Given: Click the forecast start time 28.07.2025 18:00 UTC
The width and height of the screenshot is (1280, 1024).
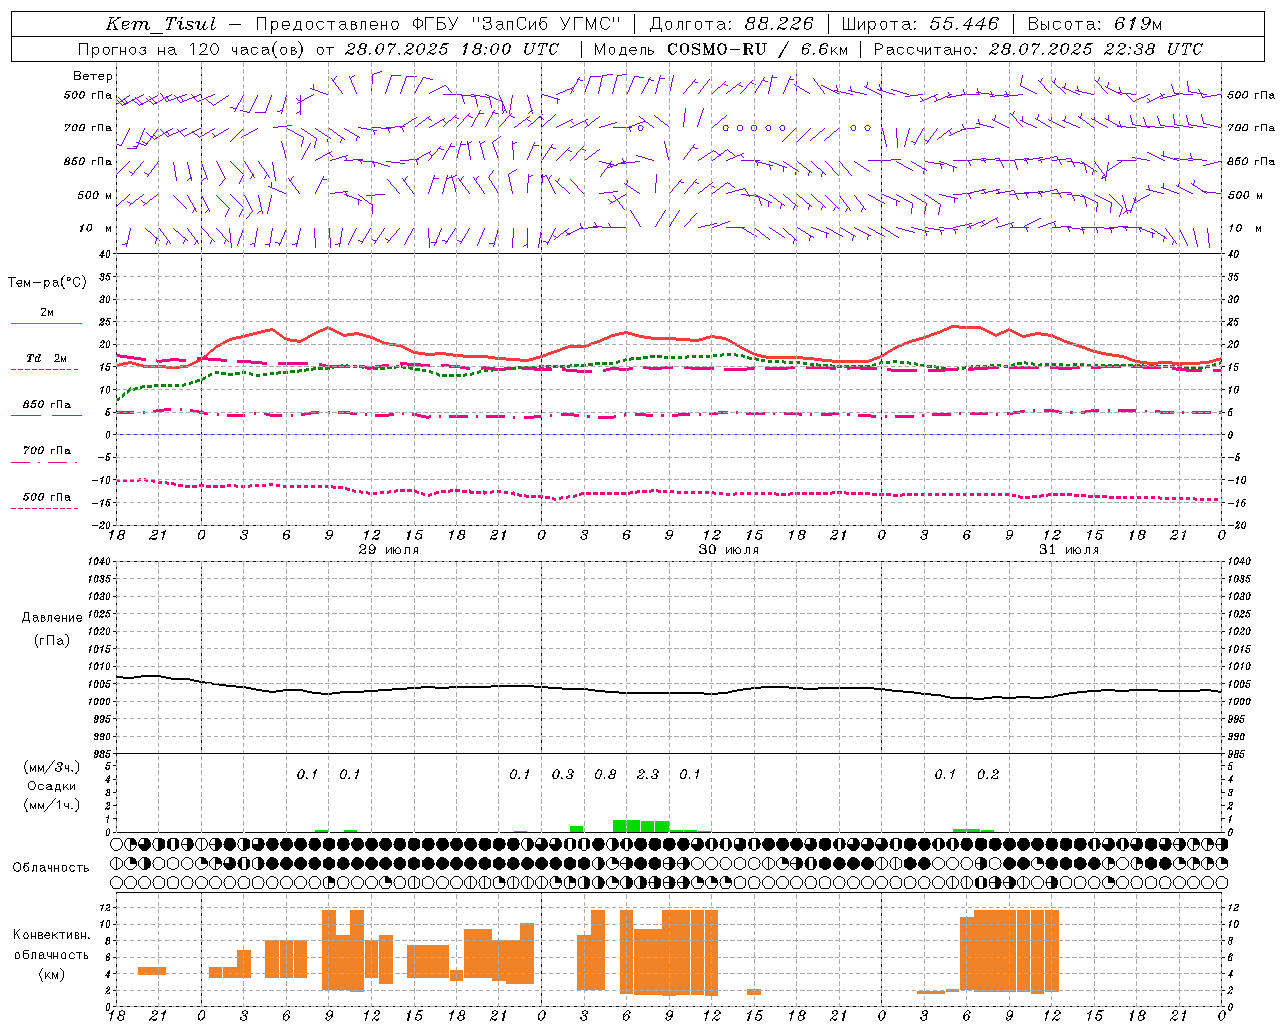Looking at the screenshot, I should click(x=452, y=49).
